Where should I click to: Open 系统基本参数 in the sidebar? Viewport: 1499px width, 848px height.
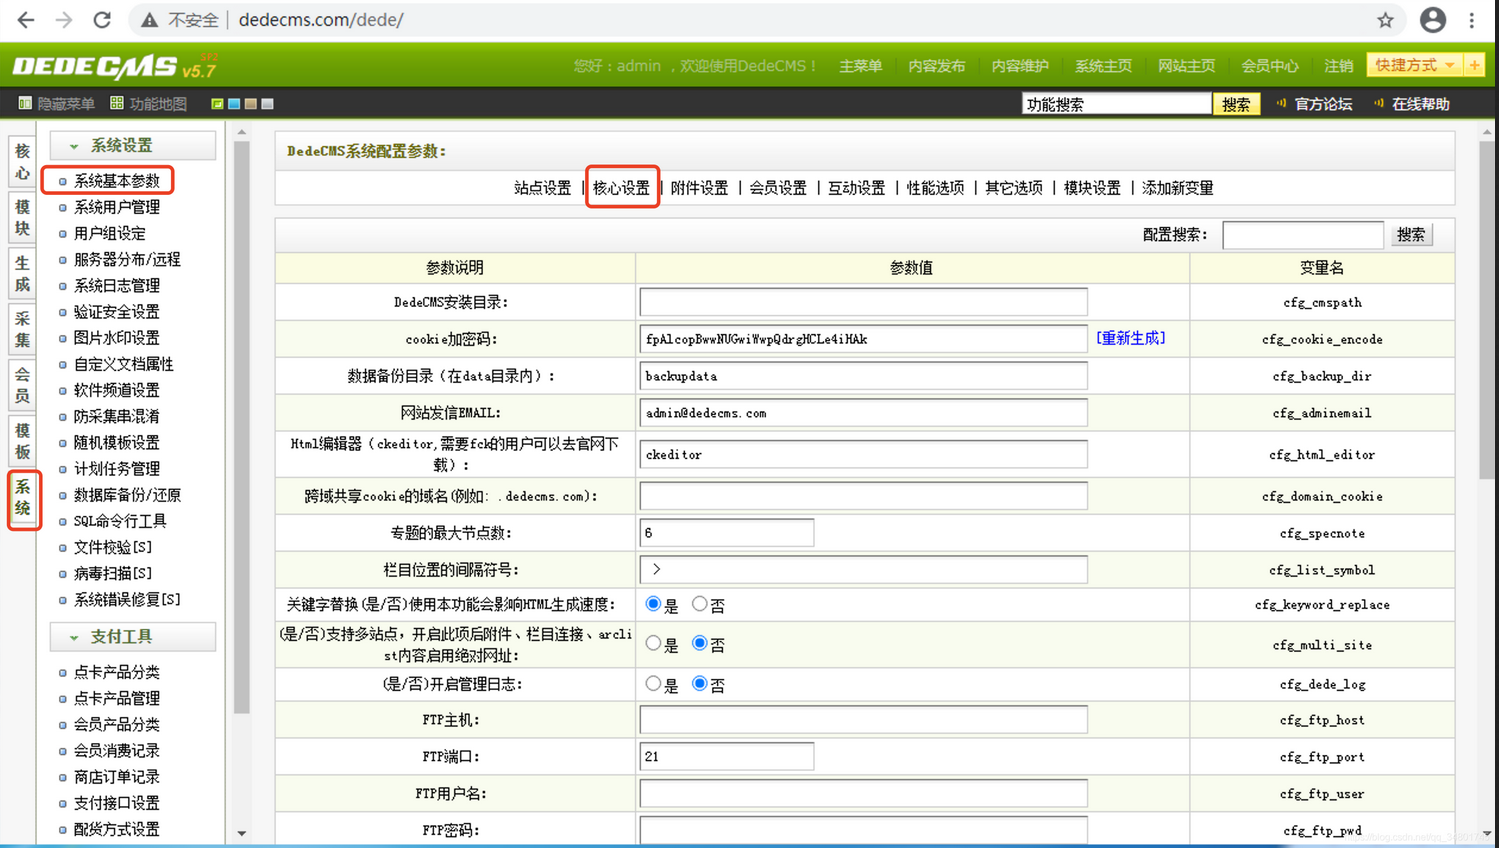[x=117, y=180]
